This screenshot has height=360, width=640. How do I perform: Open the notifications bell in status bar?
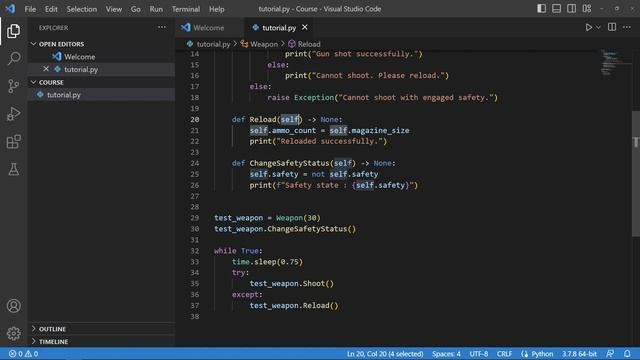click(627, 354)
